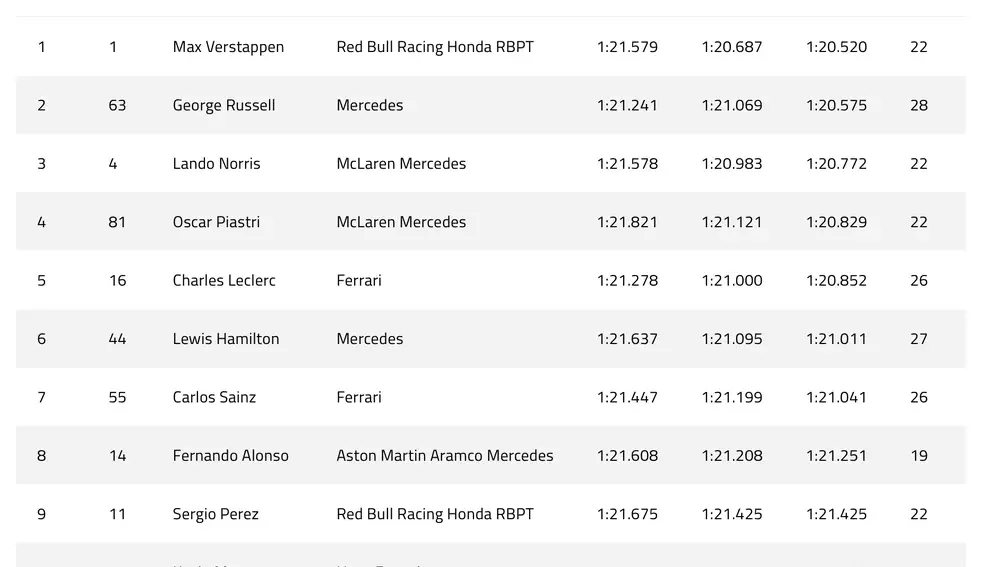Click car number 63
The height and width of the screenshot is (567, 1000).
tap(117, 105)
